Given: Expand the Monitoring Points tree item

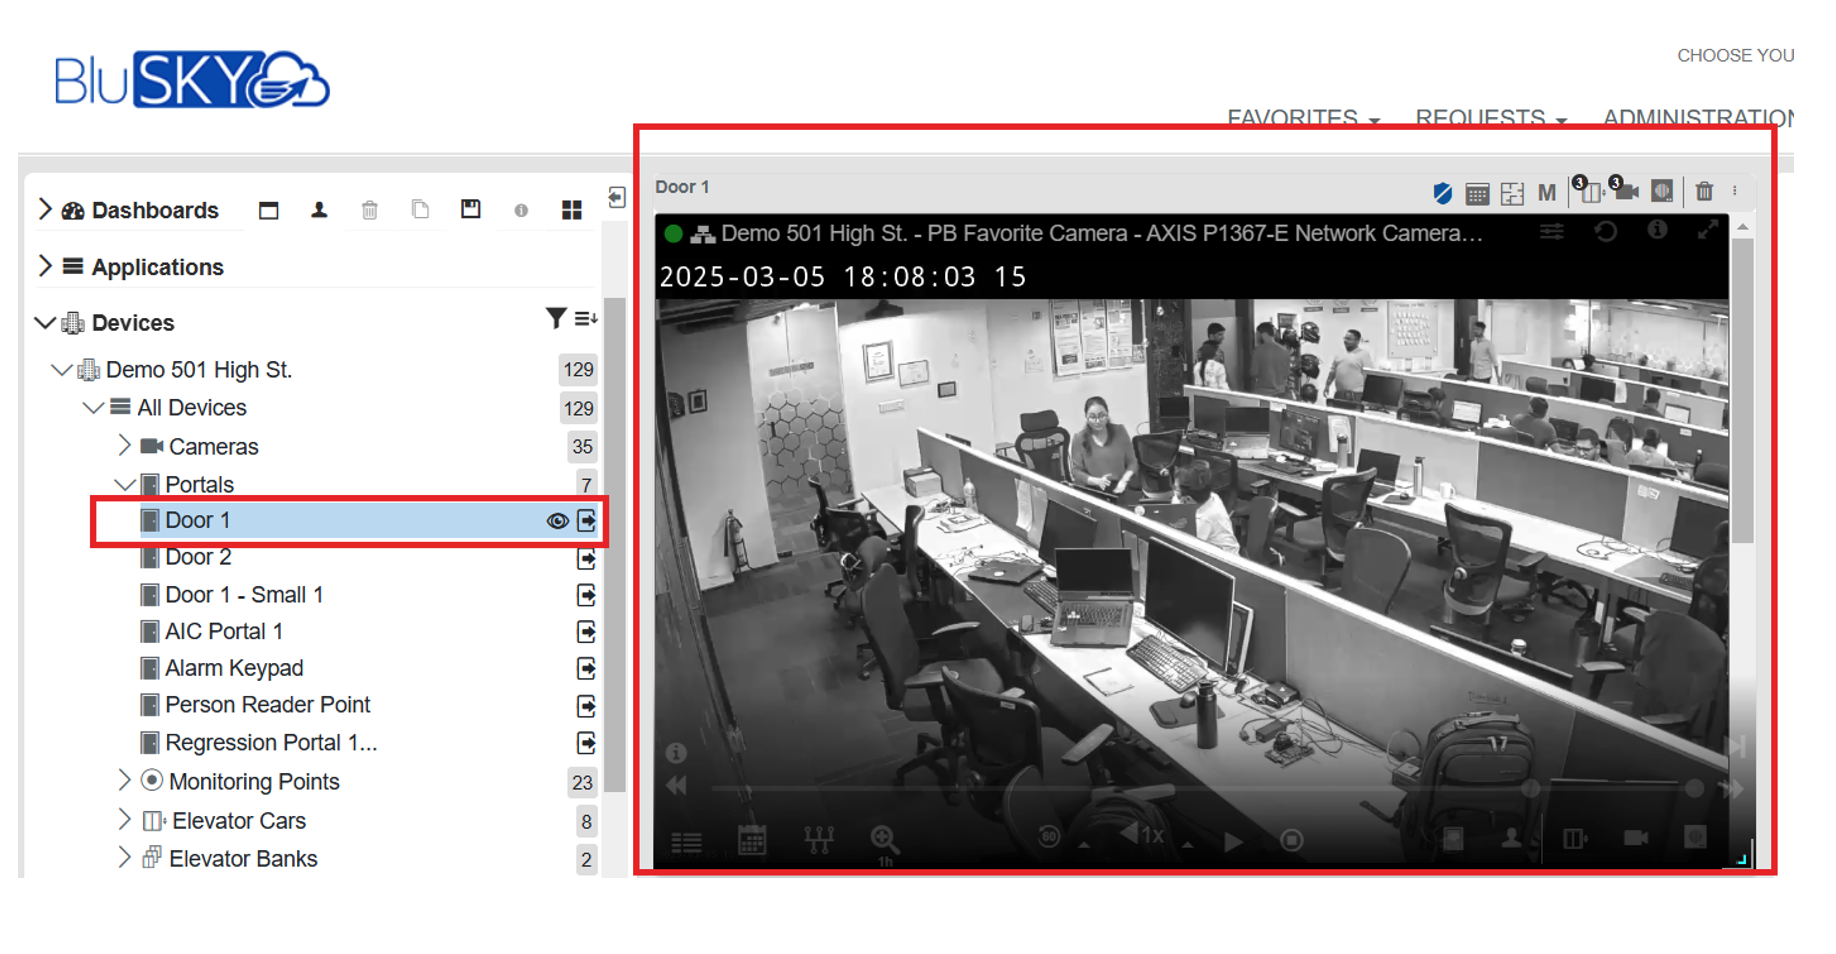Looking at the screenshot, I should point(124,781).
